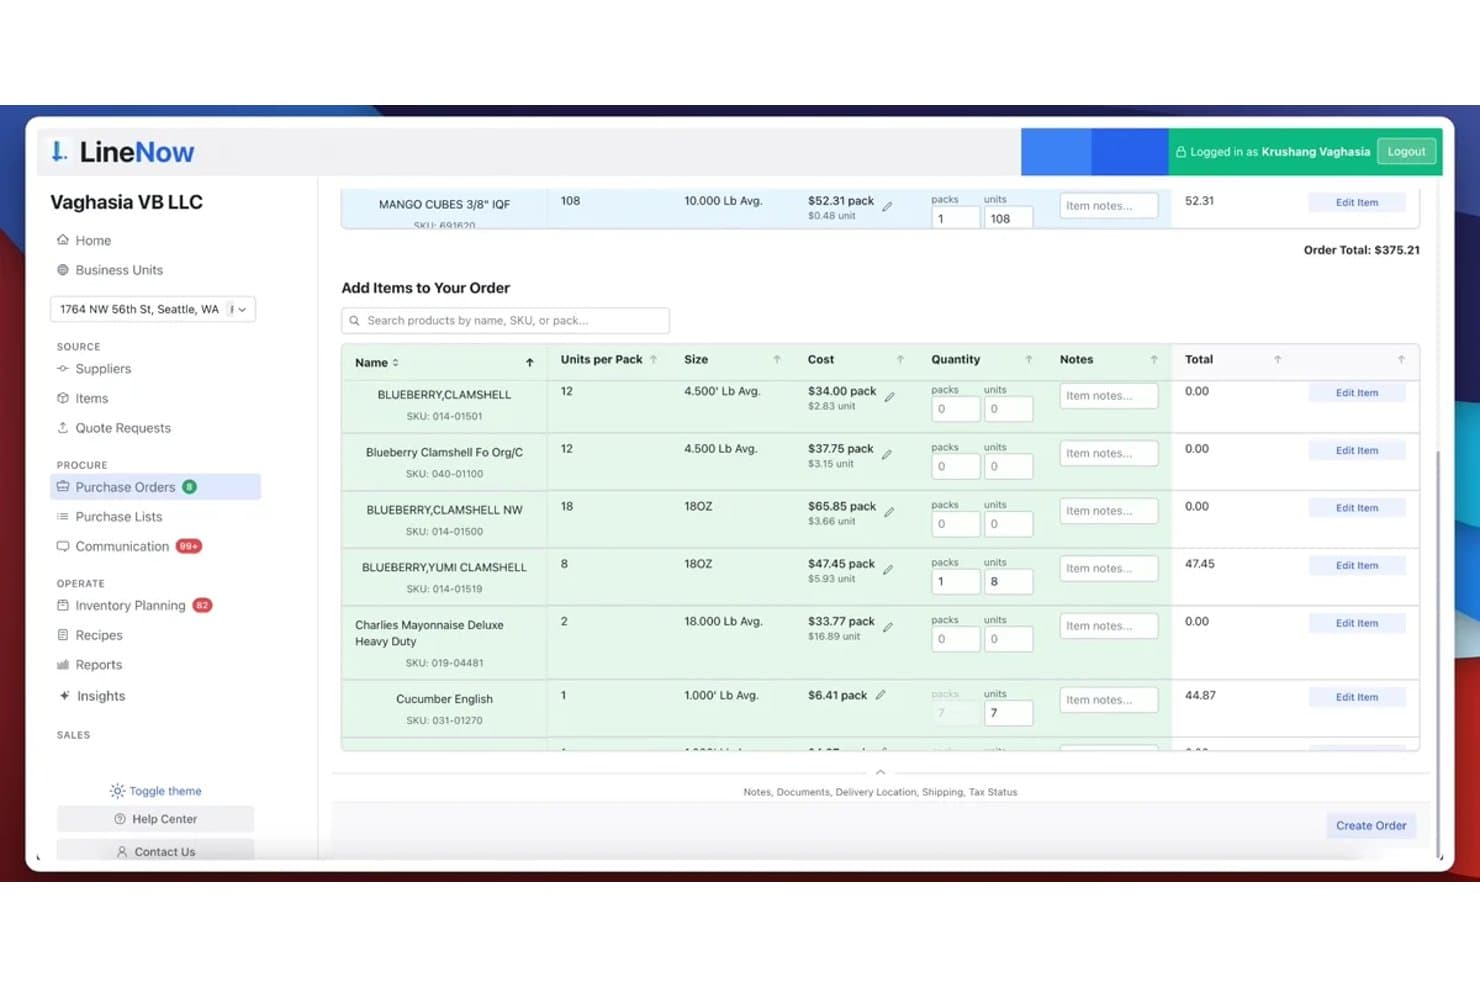
Task: Go to Business Units
Action: tap(110, 270)
